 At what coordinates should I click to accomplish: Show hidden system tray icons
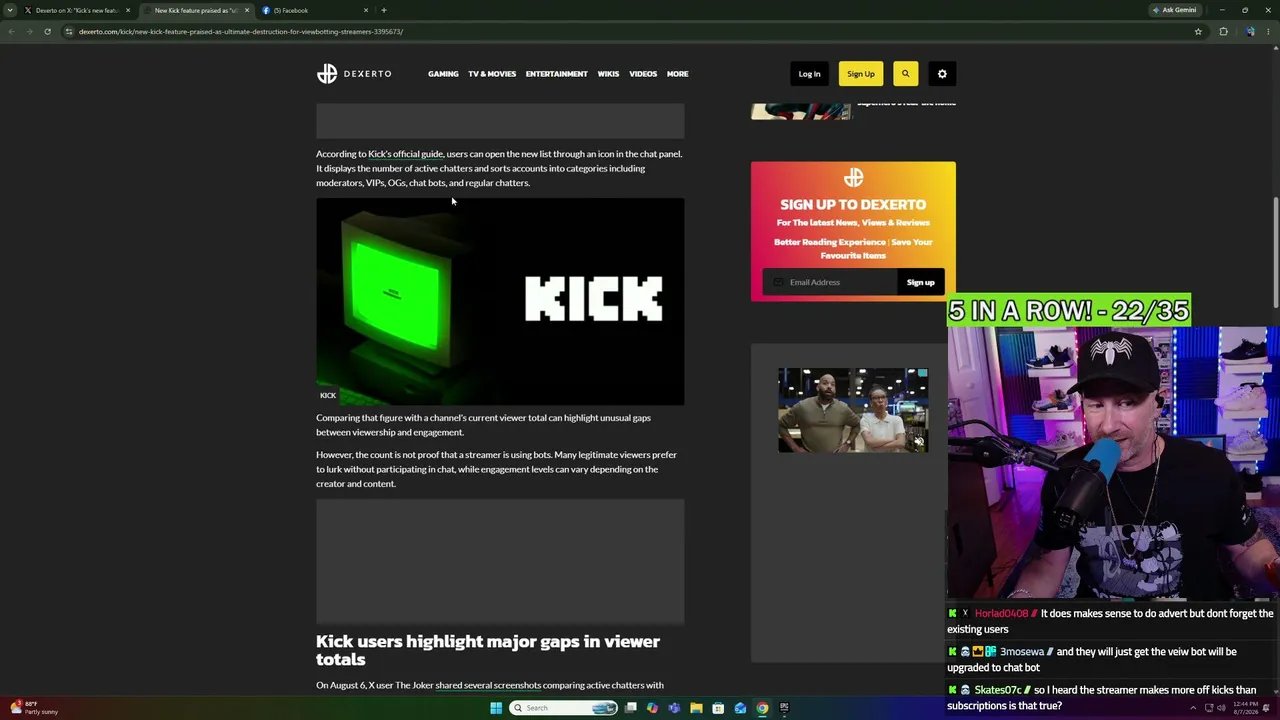click(1192, 708)
